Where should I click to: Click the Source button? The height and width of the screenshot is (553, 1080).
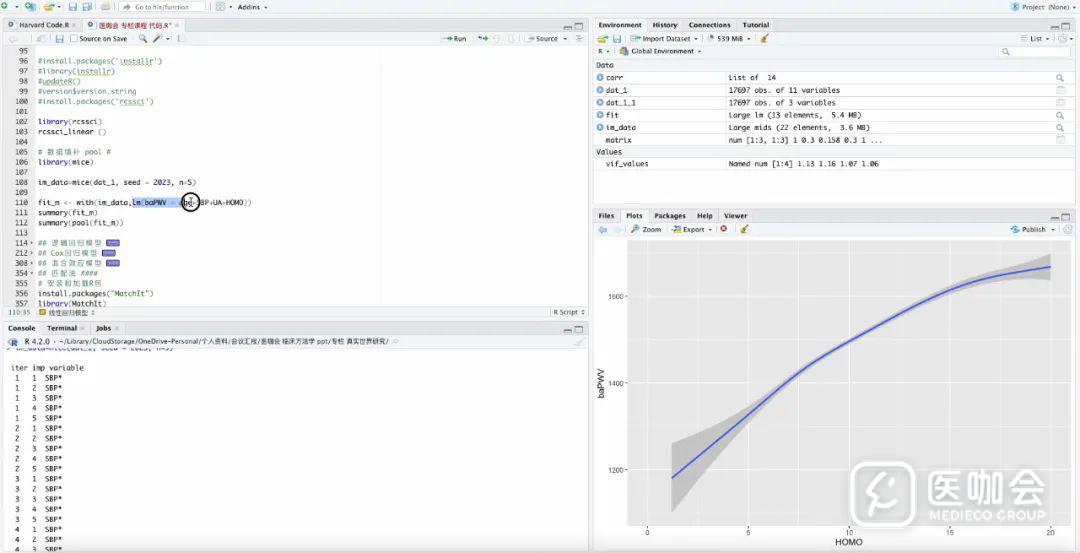[x=541, y=39]
